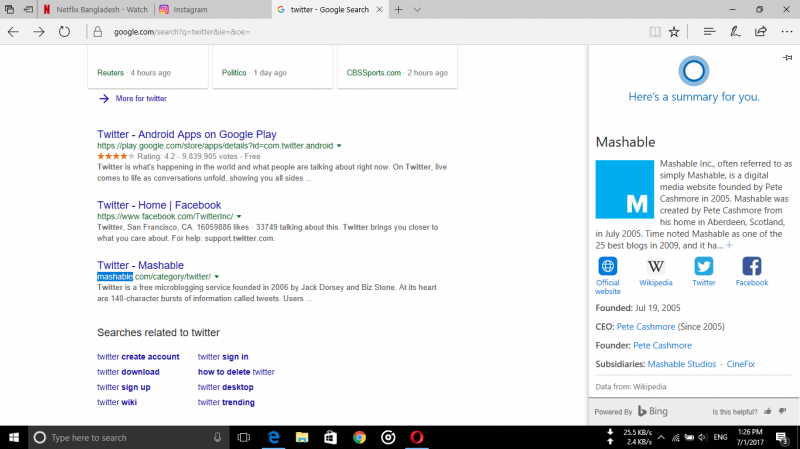Screen dimensions: 800x449
Task: Open File Explorer from taskbar
Action: pyautogui.click(x=302, y=437)
